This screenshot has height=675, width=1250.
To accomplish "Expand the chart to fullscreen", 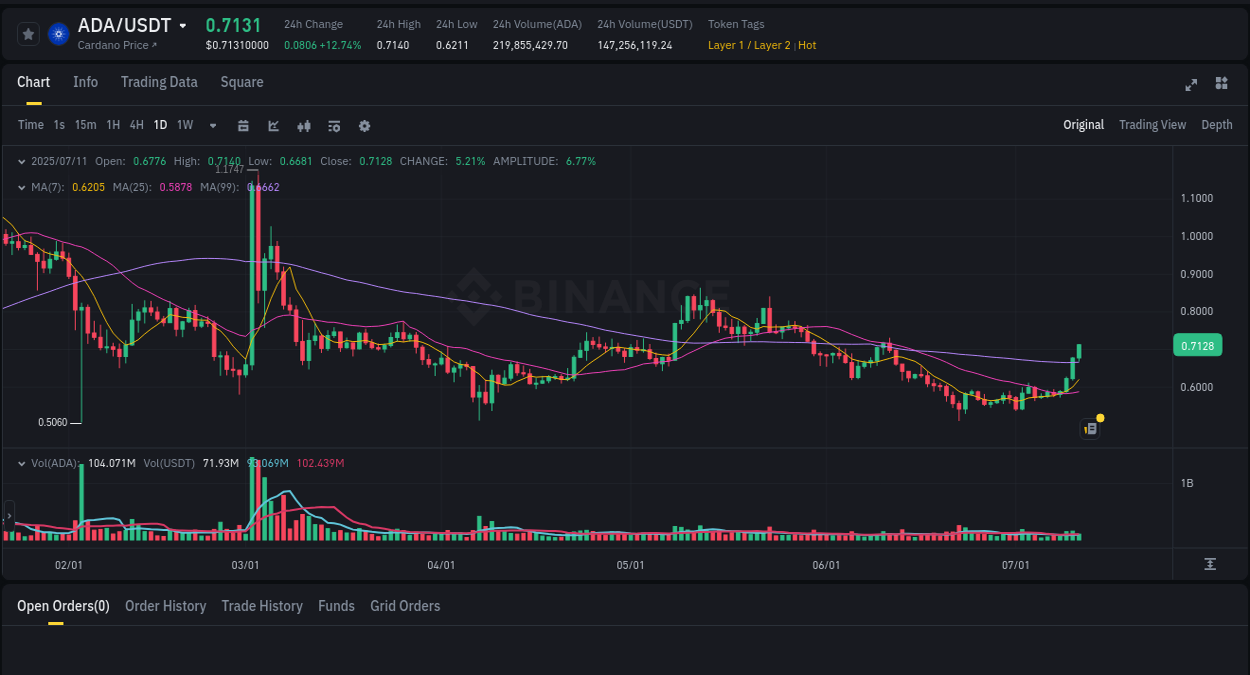I will [x=1191, y=85].
